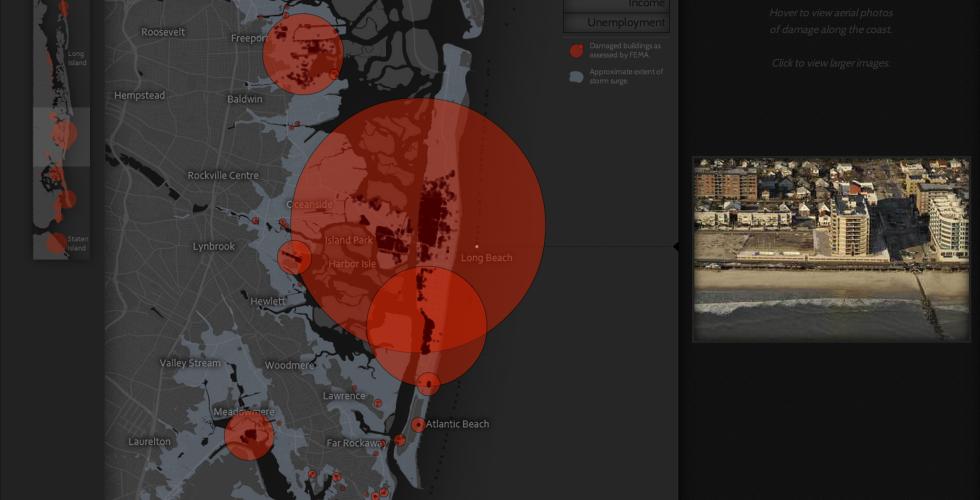Click the Baldwin map label
The width and height of the screenshot is (980, 500).
coord(244,99)
